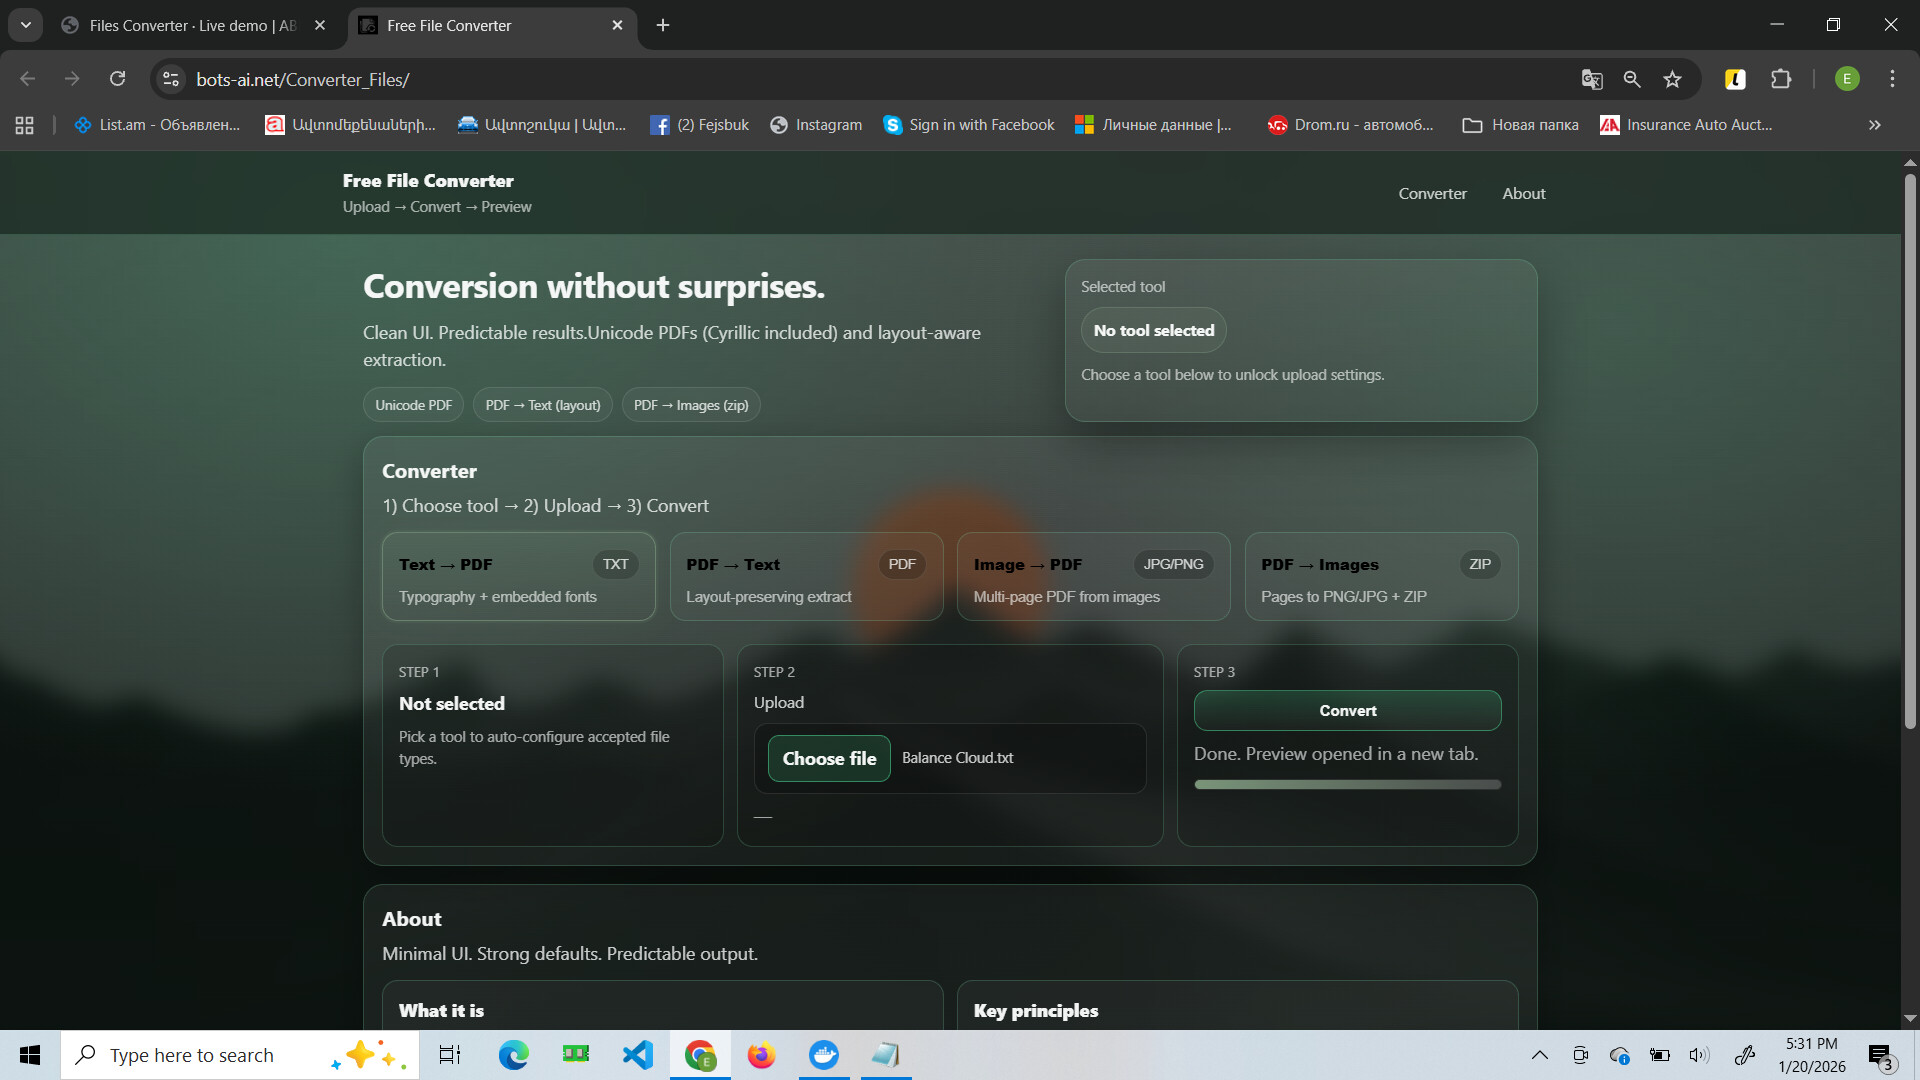
Task: Open the Instagram bookmark
Action: [816, 124]
